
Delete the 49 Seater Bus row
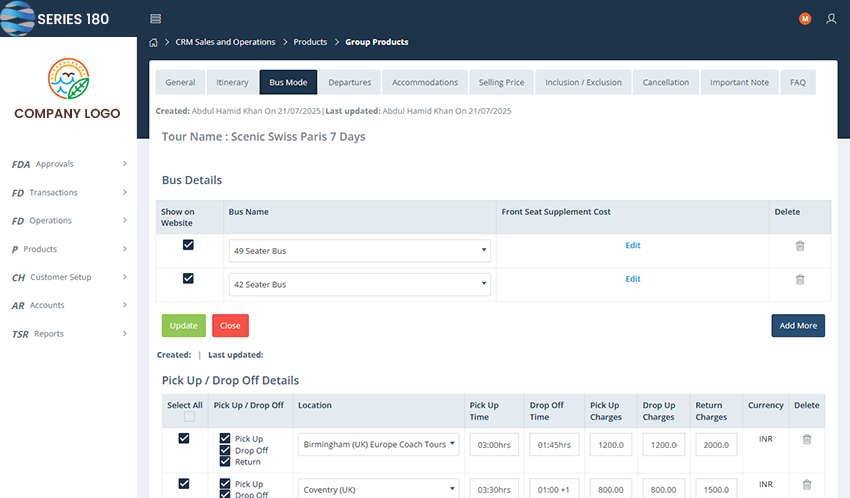click(x=800, y=246)
